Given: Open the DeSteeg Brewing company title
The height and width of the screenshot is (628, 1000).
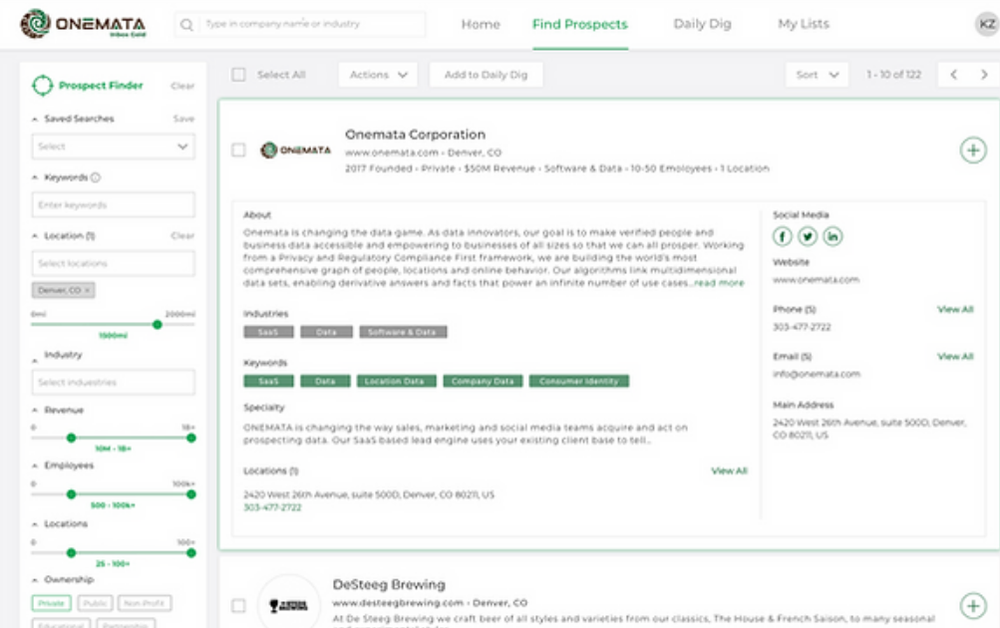Looking at the screenshot, I should tap(389, 585).
